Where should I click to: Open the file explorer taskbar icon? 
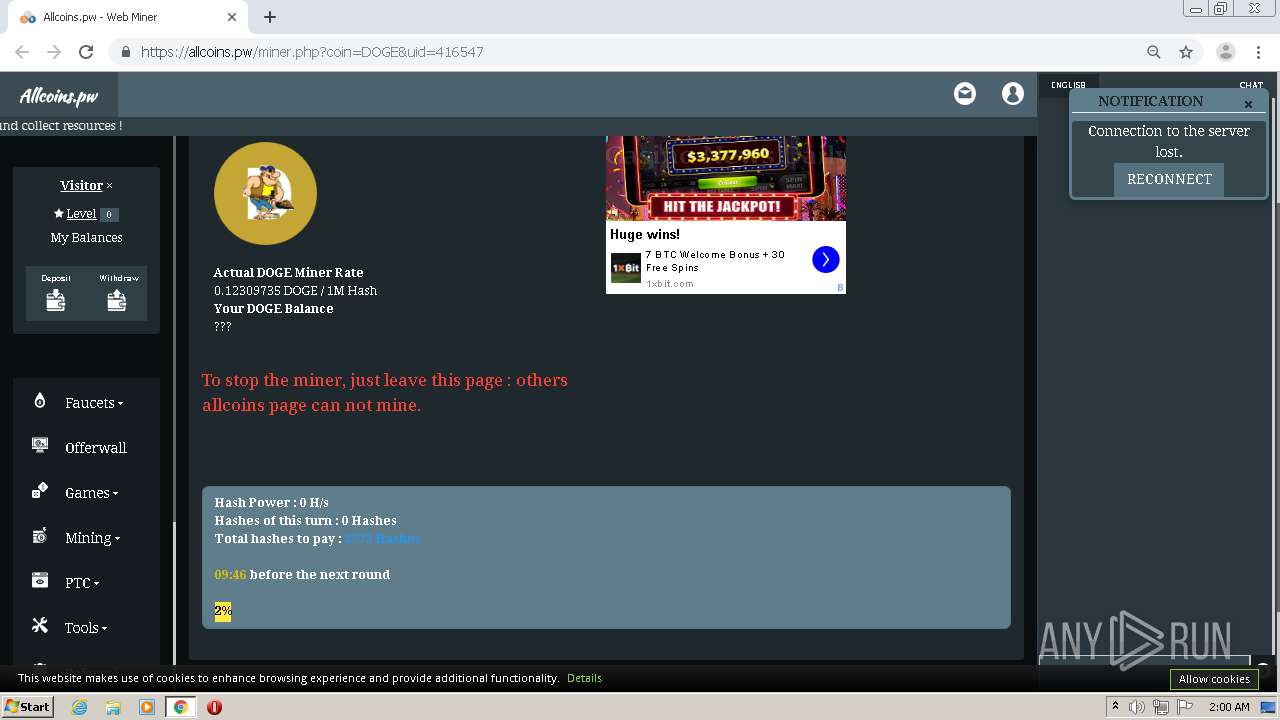(x=113, y=707)
